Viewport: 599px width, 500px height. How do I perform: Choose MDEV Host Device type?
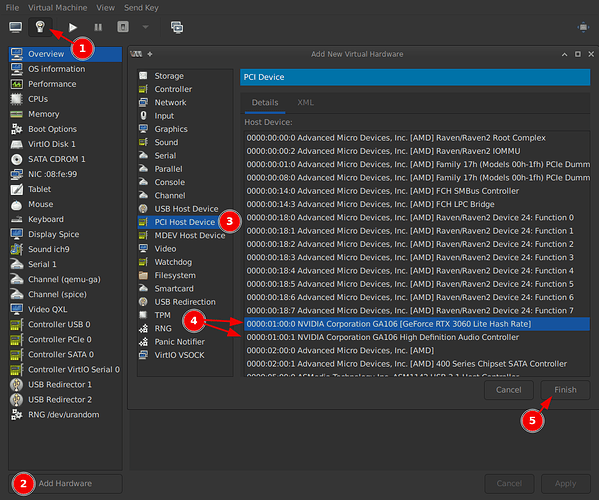click(185, 235)
